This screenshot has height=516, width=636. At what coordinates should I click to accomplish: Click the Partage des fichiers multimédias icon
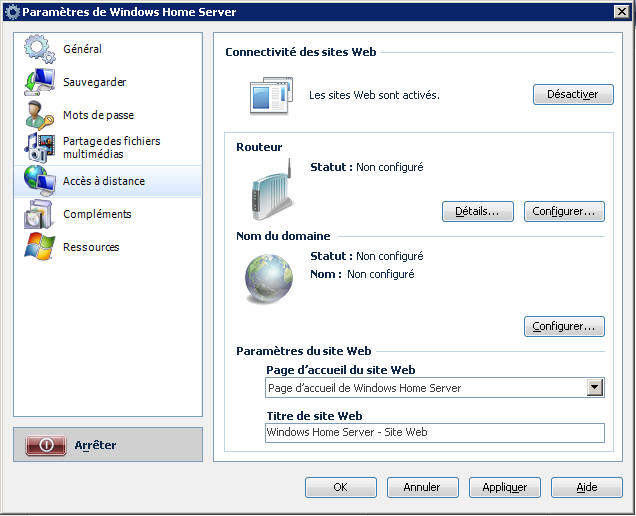click(39, 147)
